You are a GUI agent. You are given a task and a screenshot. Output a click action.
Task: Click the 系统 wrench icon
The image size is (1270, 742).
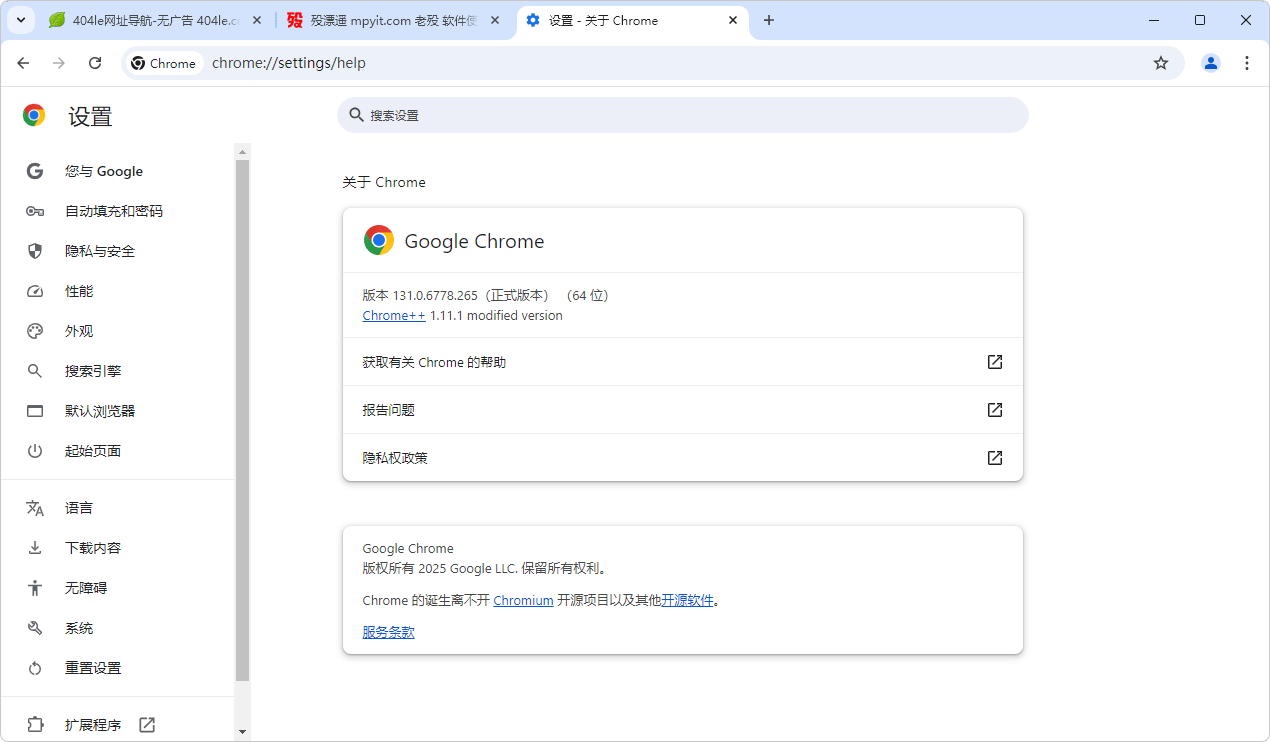tap(35, 628)
